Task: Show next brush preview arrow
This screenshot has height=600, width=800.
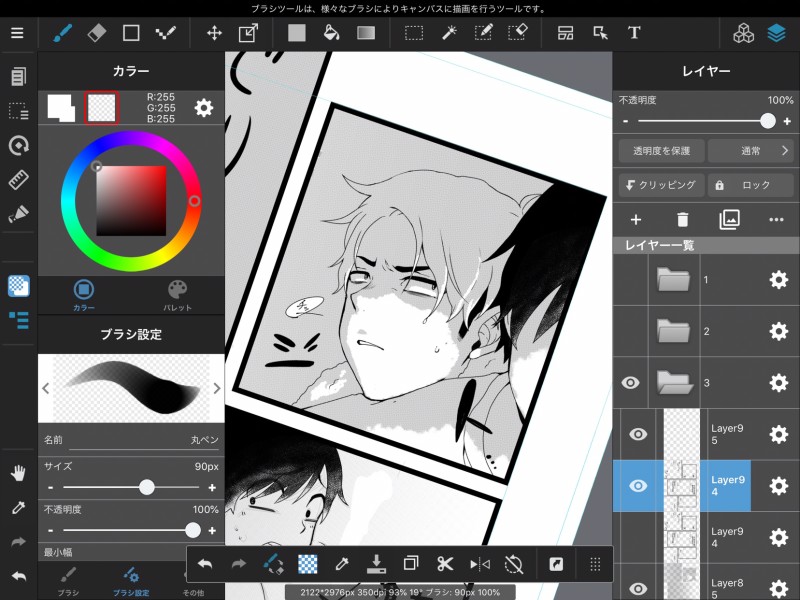Action: (x=216, y=388)
